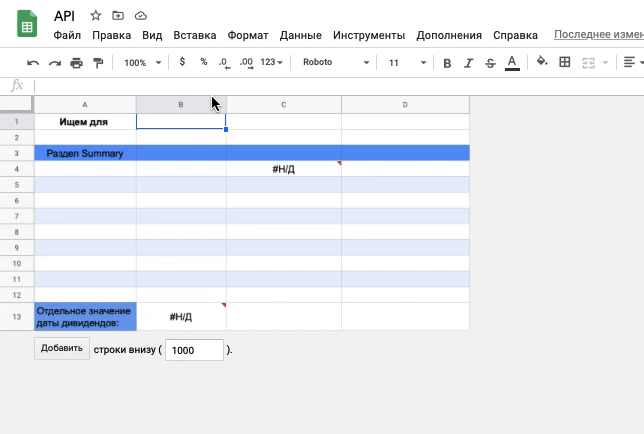Viewport: 644px width, 434px height.
Task: Open the 123 number format dropdown
Action: tap(271, 62)
